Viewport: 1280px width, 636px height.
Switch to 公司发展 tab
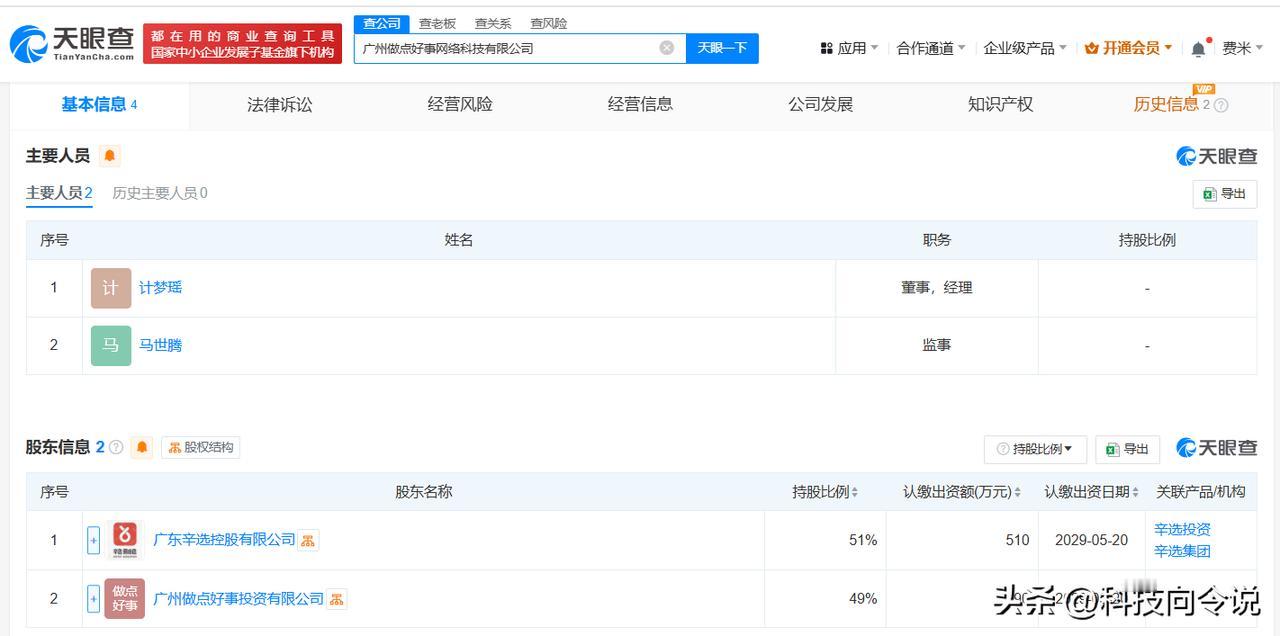pyautogui.click(x=820, y=104)
